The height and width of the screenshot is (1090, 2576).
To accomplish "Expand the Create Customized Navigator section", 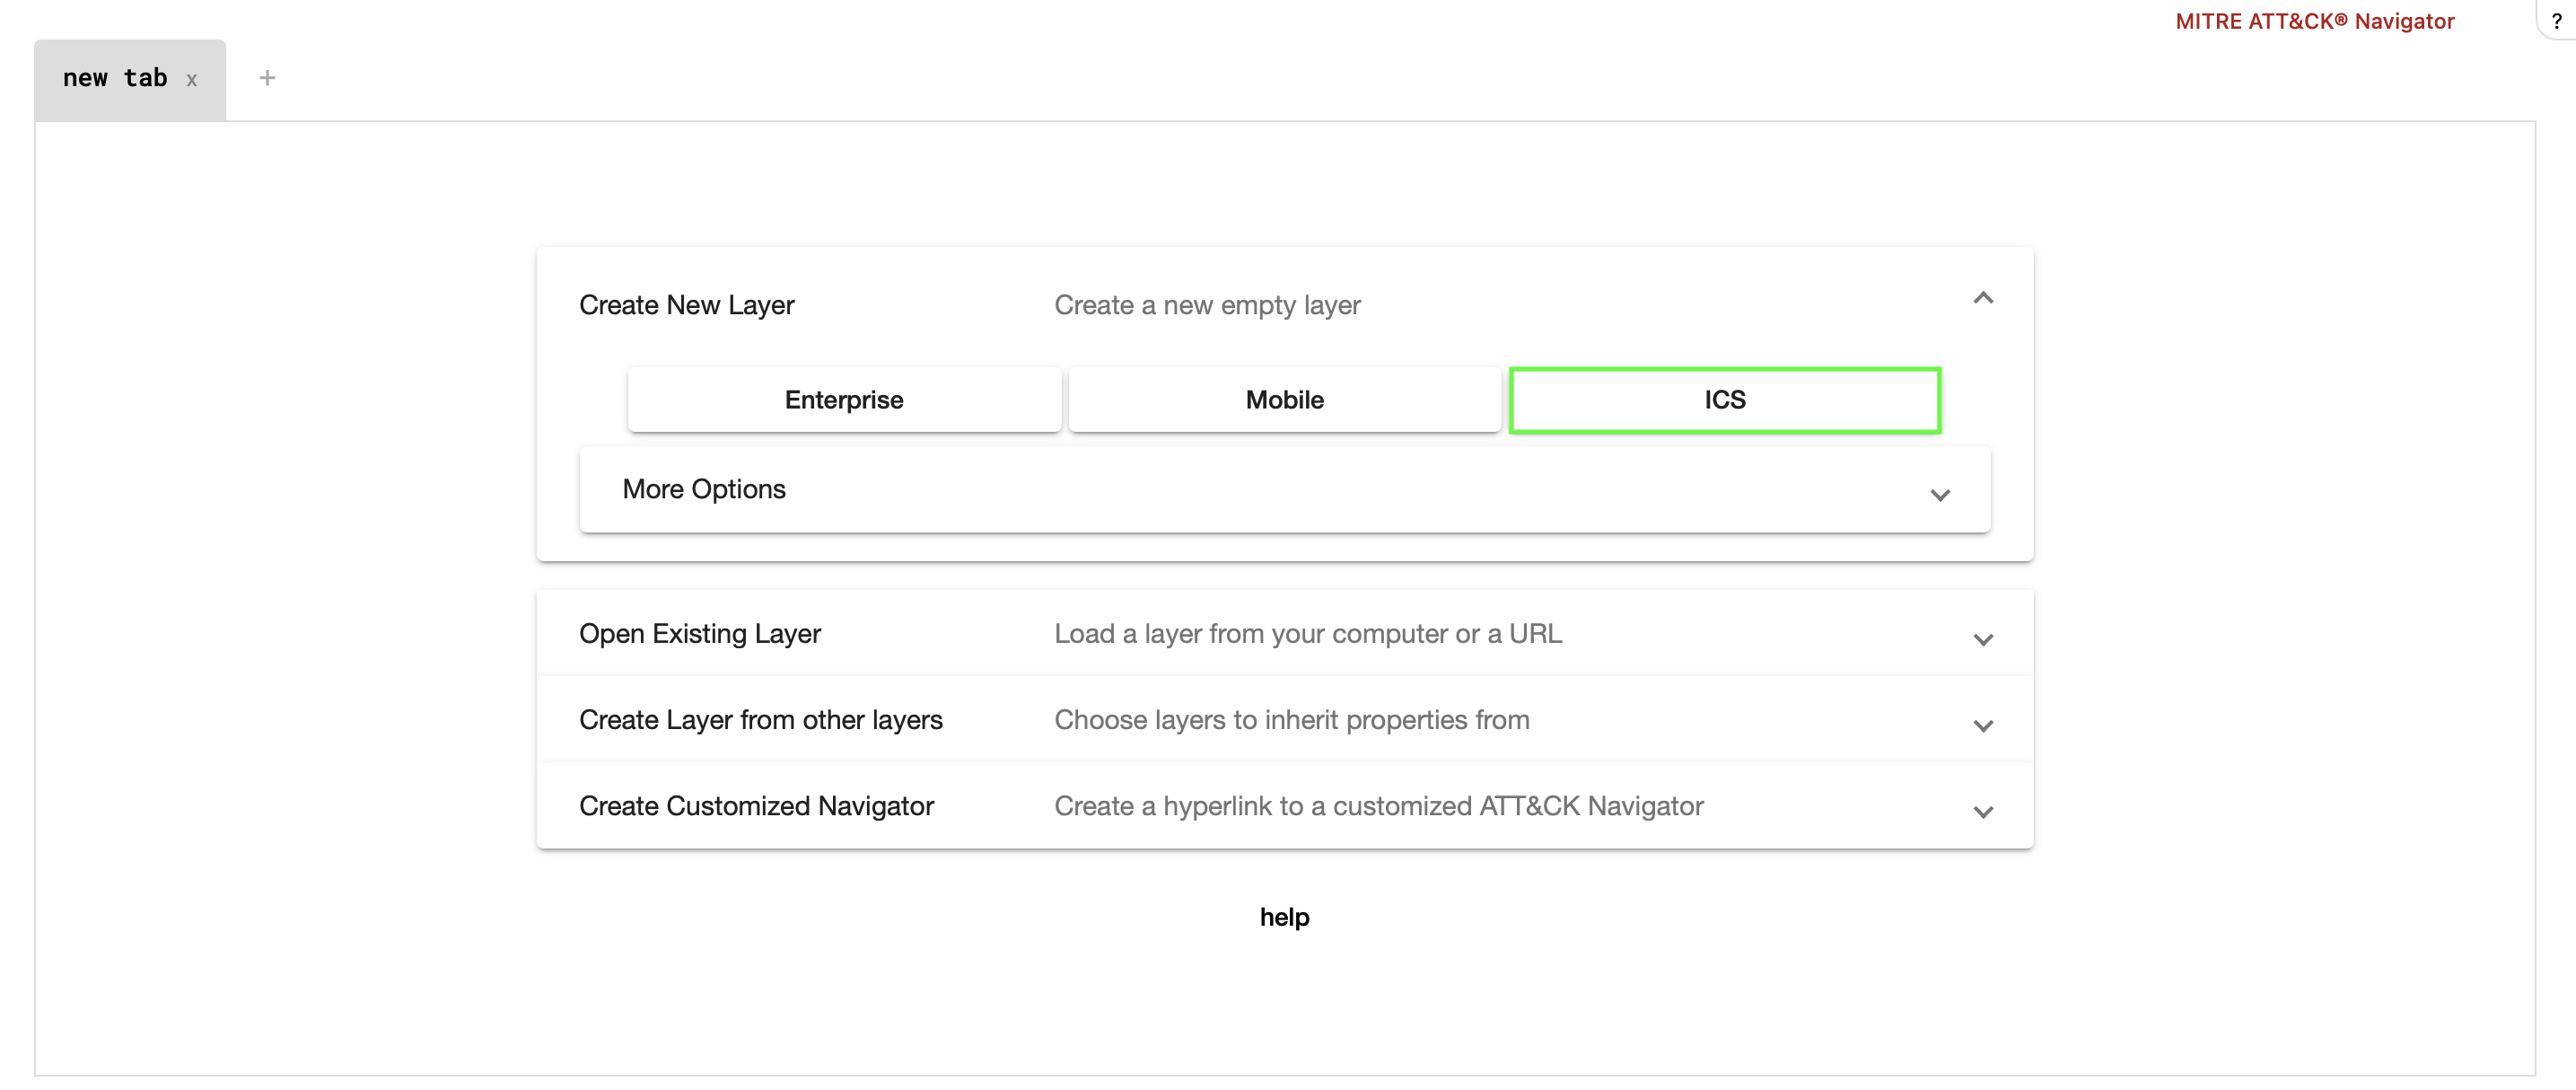I will [756, 806].
